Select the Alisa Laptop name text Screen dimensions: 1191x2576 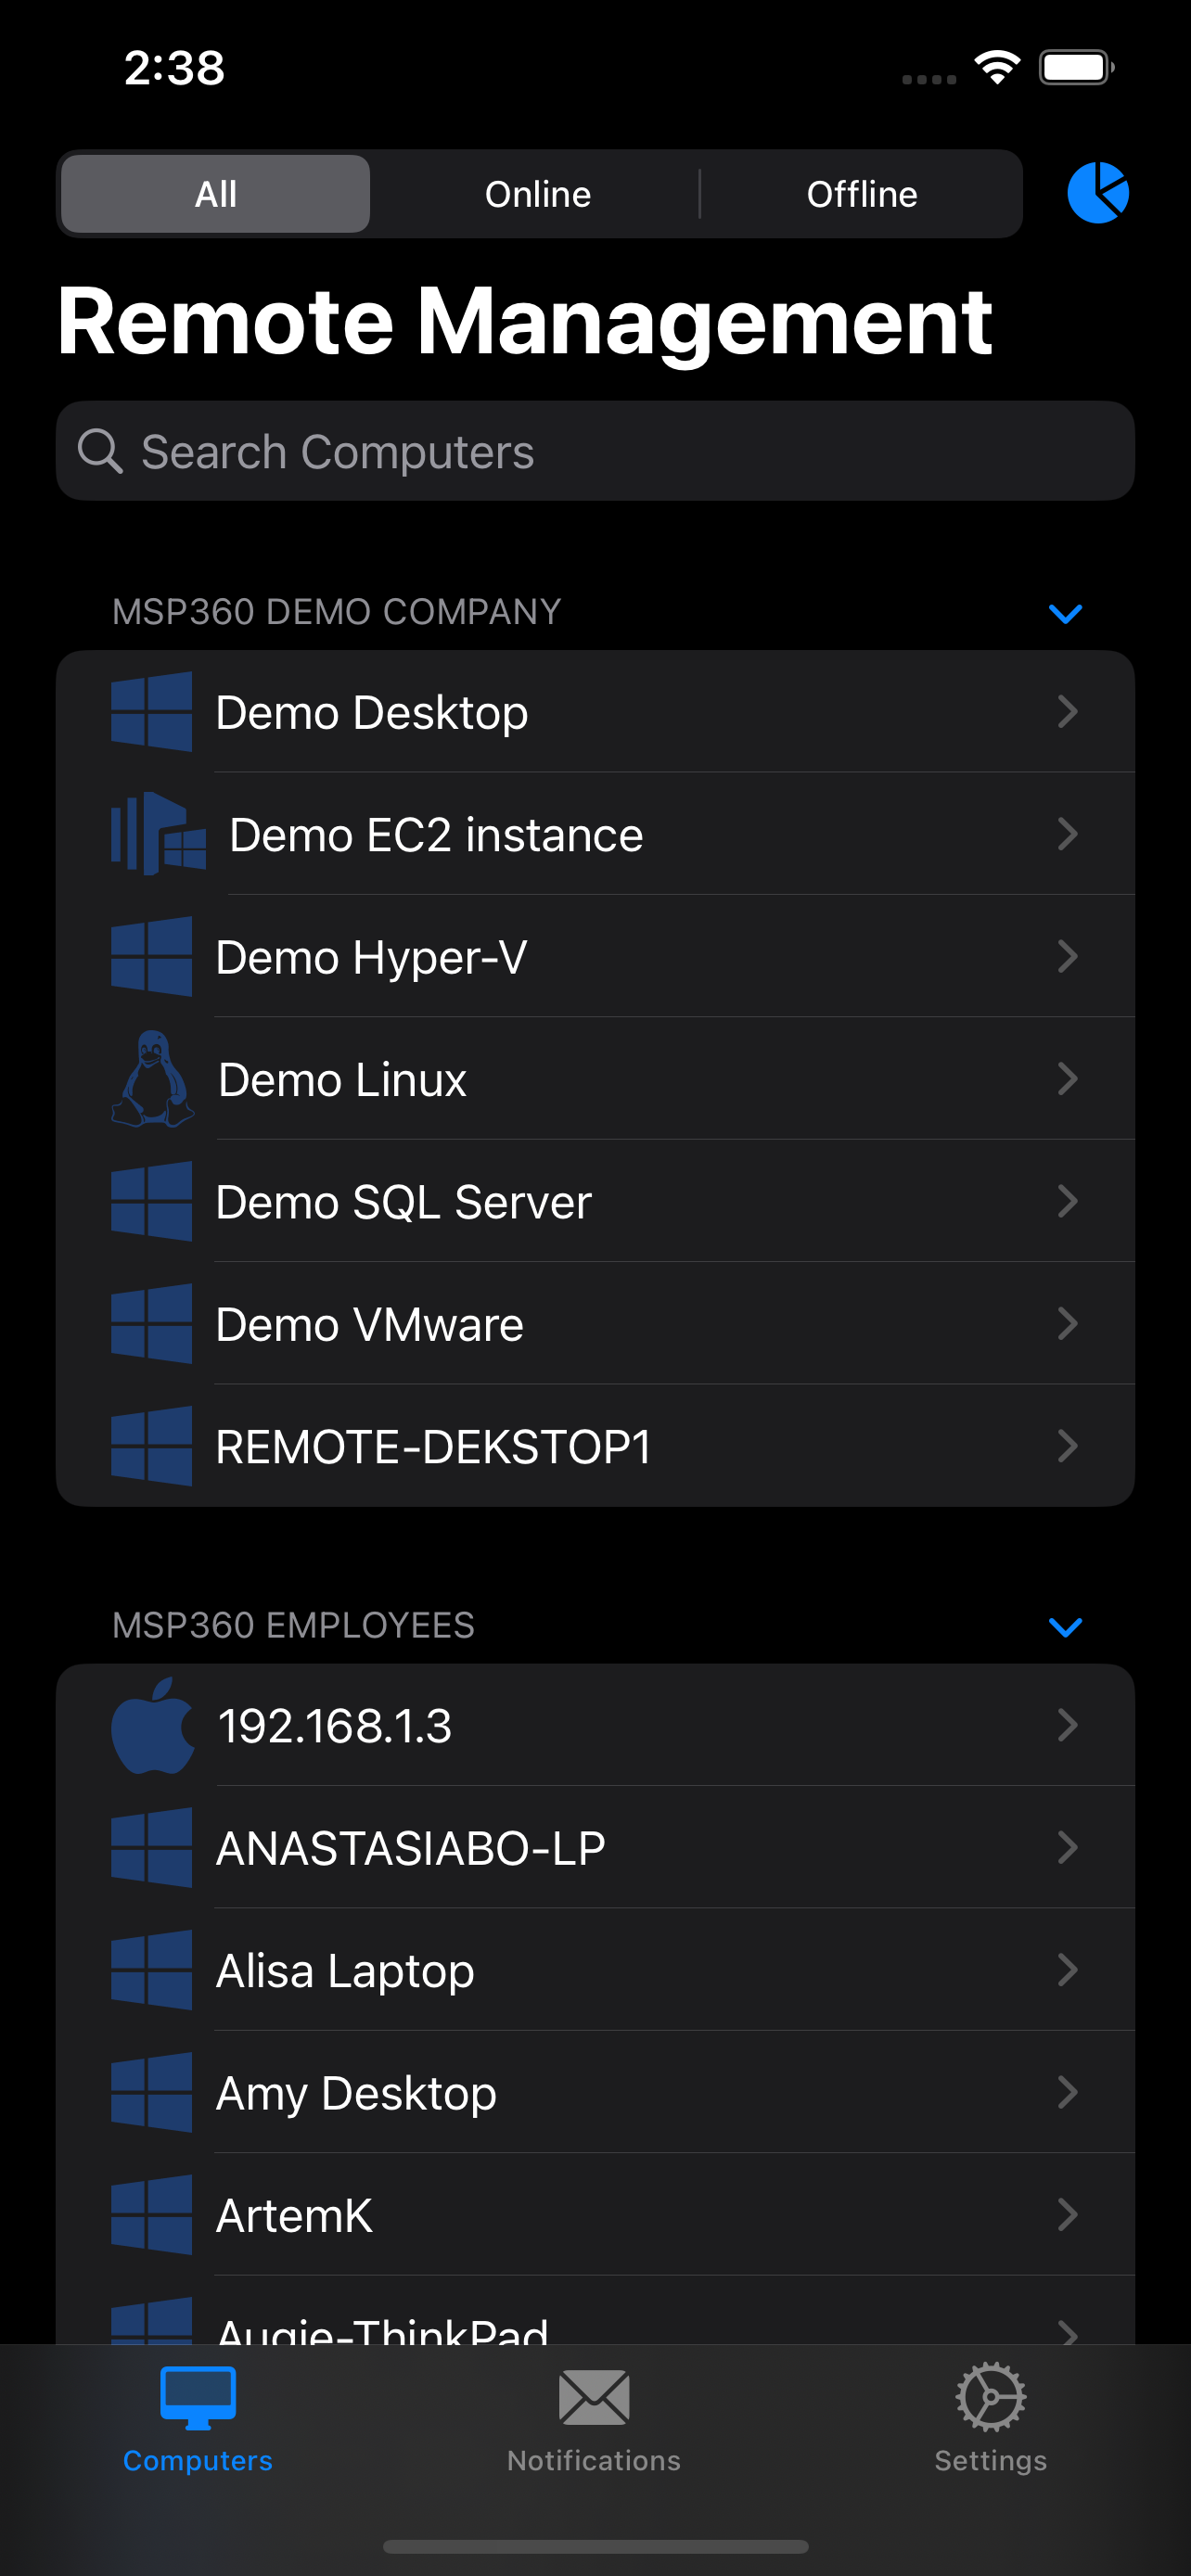click(345, 1972)
